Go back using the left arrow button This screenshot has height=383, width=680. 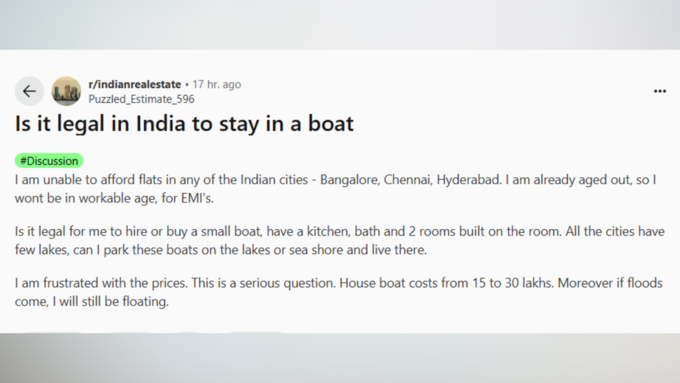tap(29, 91)
